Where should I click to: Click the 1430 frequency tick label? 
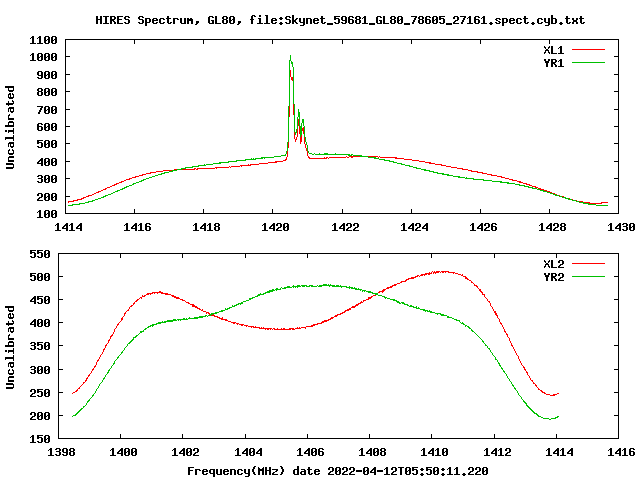point(621,227)
